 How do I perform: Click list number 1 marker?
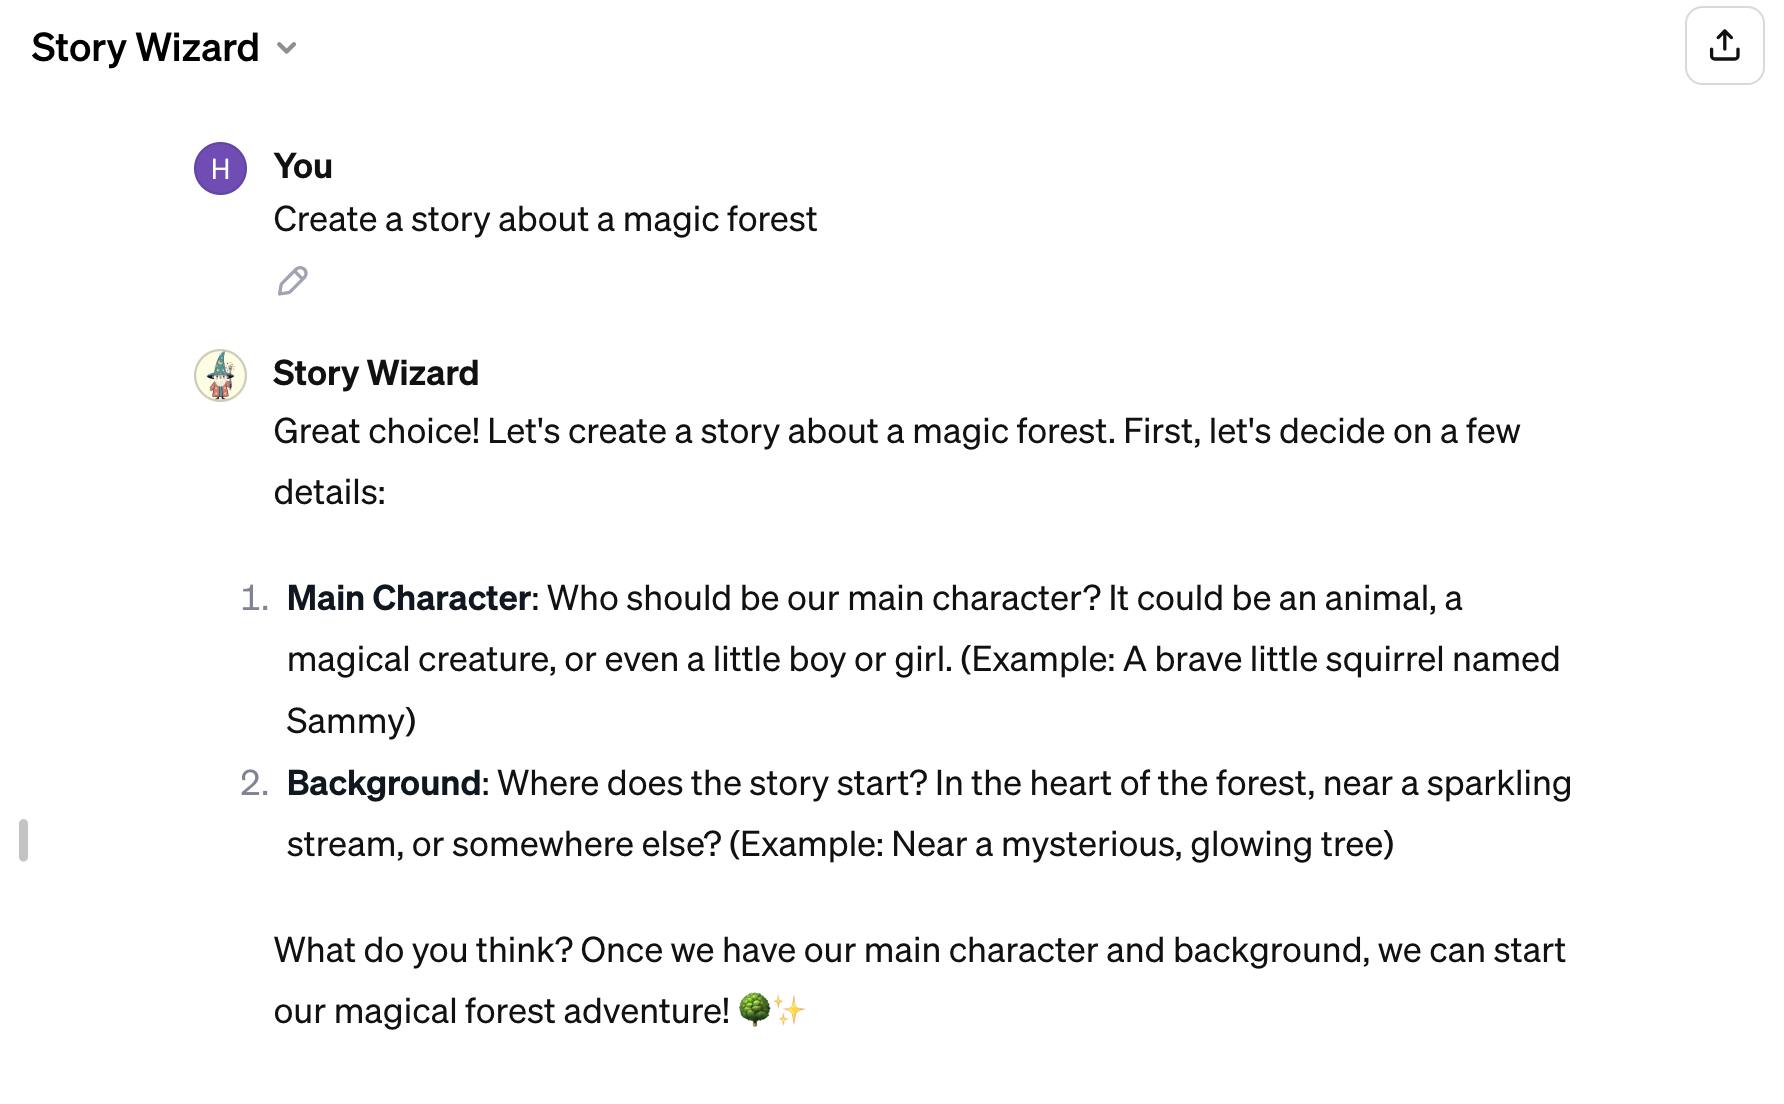point(255,598)
